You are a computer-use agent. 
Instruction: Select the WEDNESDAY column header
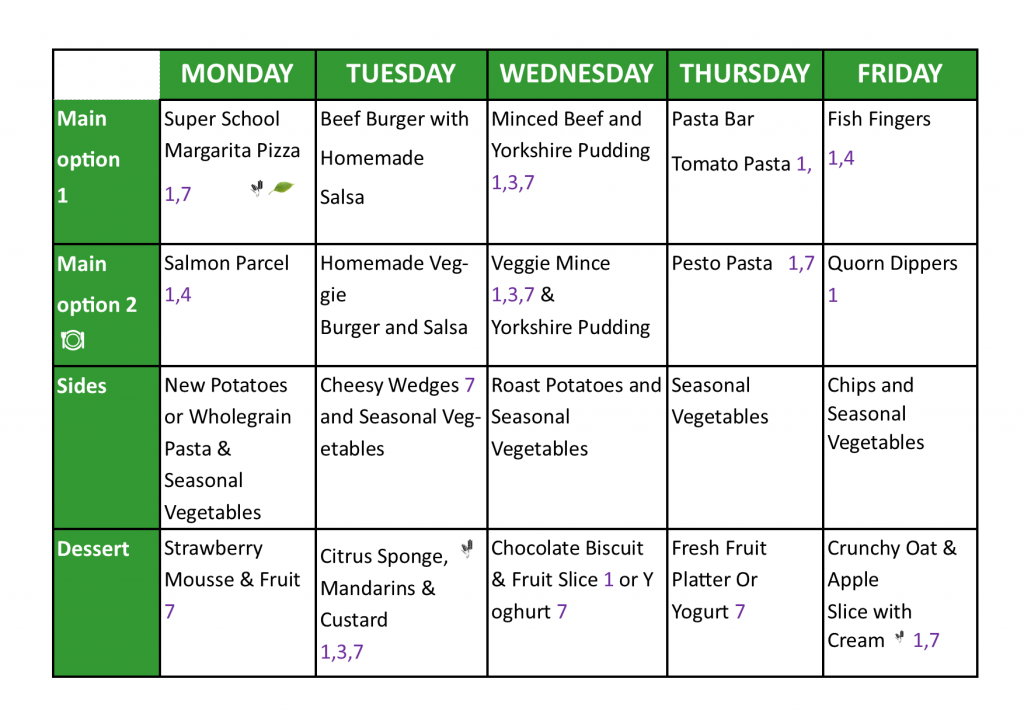[577, 74]
